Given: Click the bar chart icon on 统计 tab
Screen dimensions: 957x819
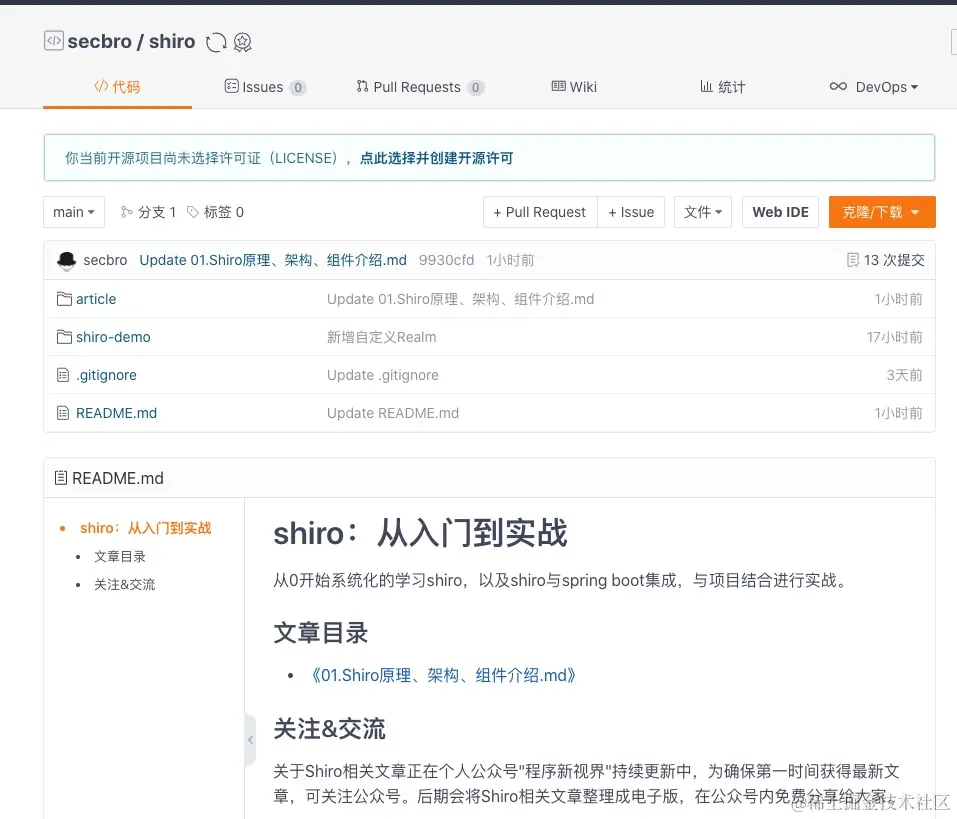Looking at the screenshot, I should (707, 87).
